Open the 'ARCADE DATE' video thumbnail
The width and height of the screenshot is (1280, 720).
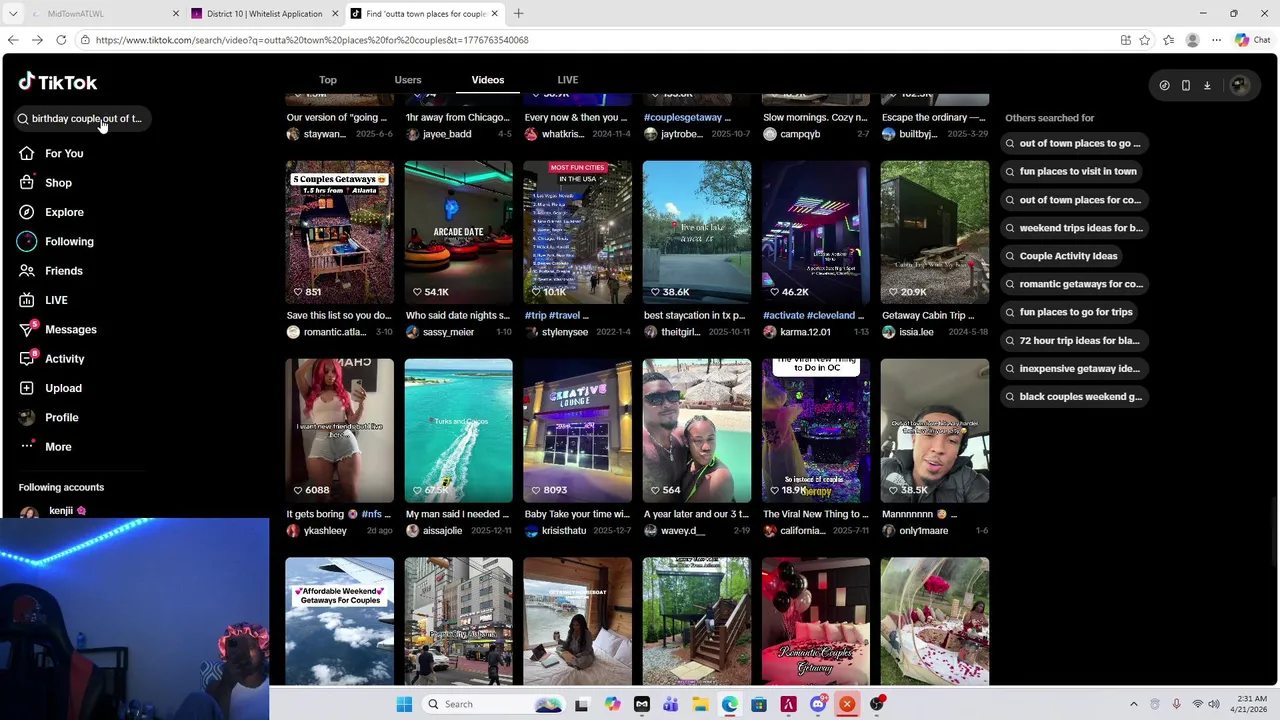(x=458, y=232)
